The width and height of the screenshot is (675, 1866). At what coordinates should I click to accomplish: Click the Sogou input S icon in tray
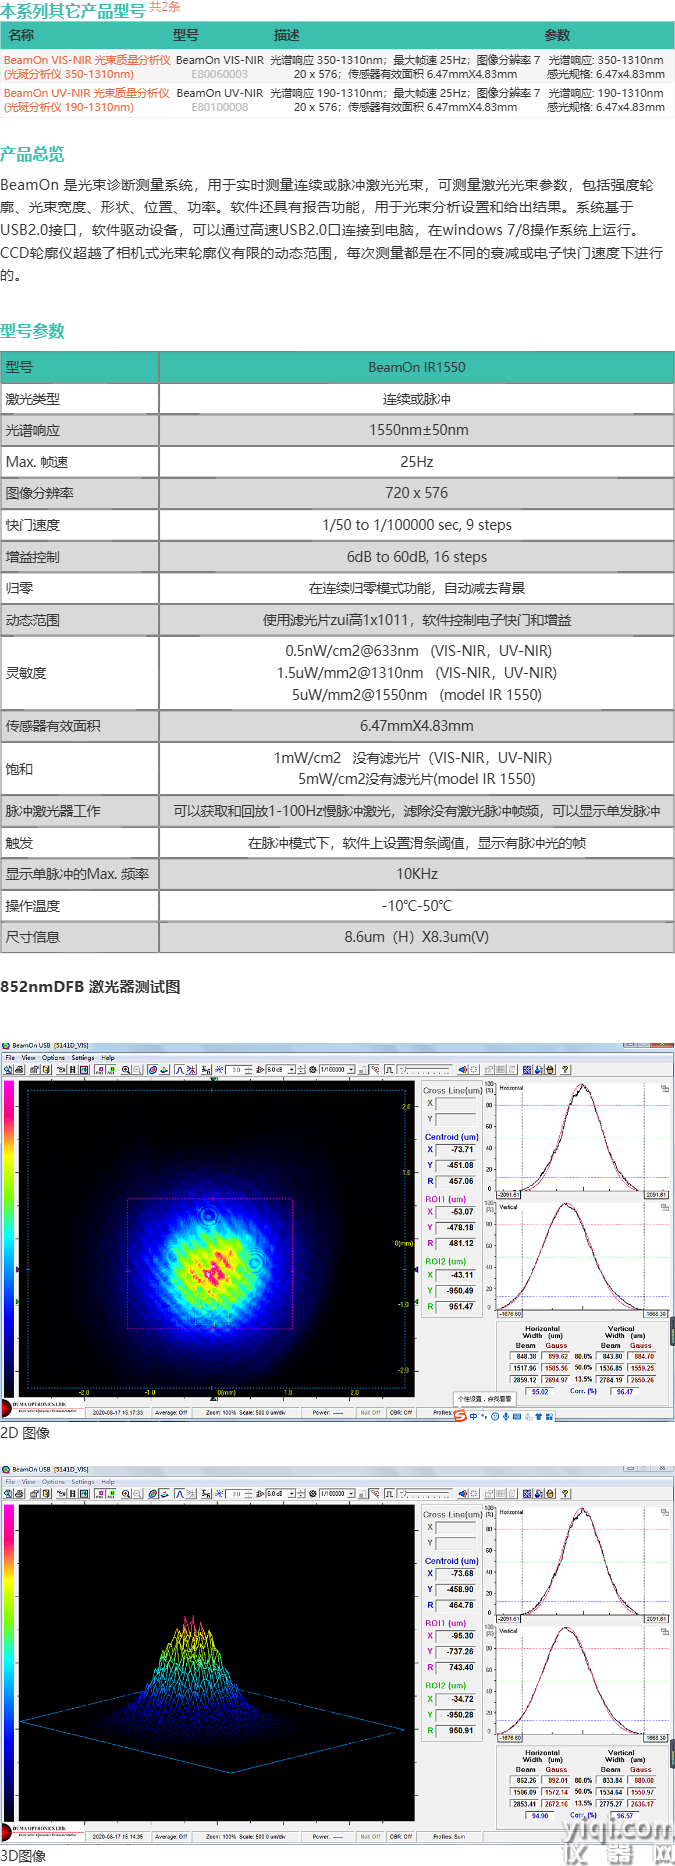tap(460, 1415)
